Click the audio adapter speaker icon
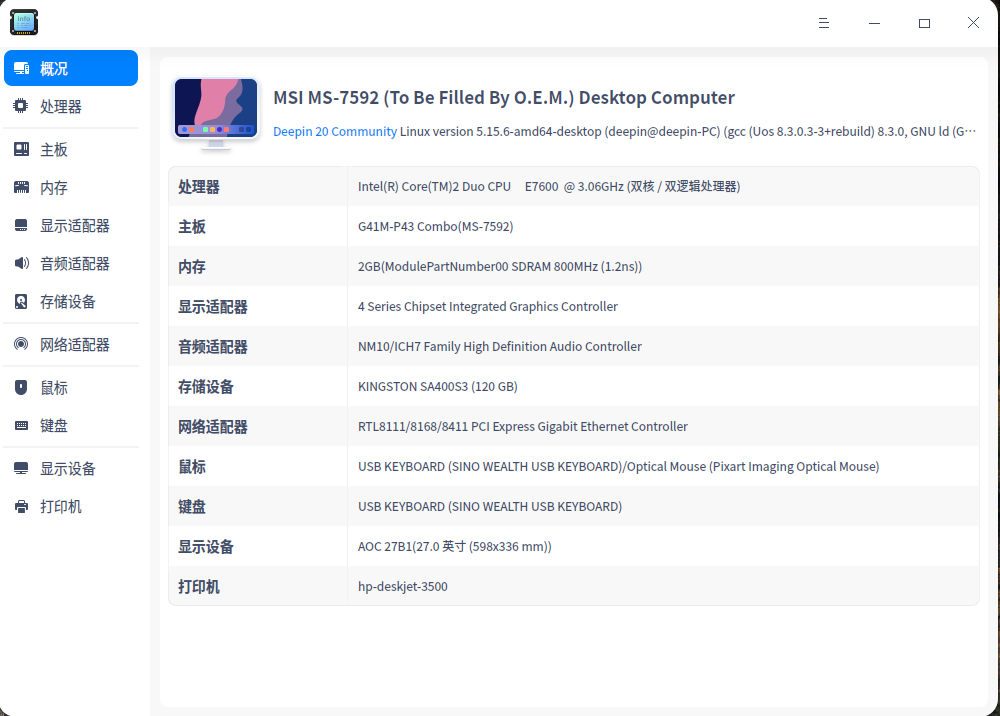The height and width of the screenshot is (716, 1000). (21, 263)
